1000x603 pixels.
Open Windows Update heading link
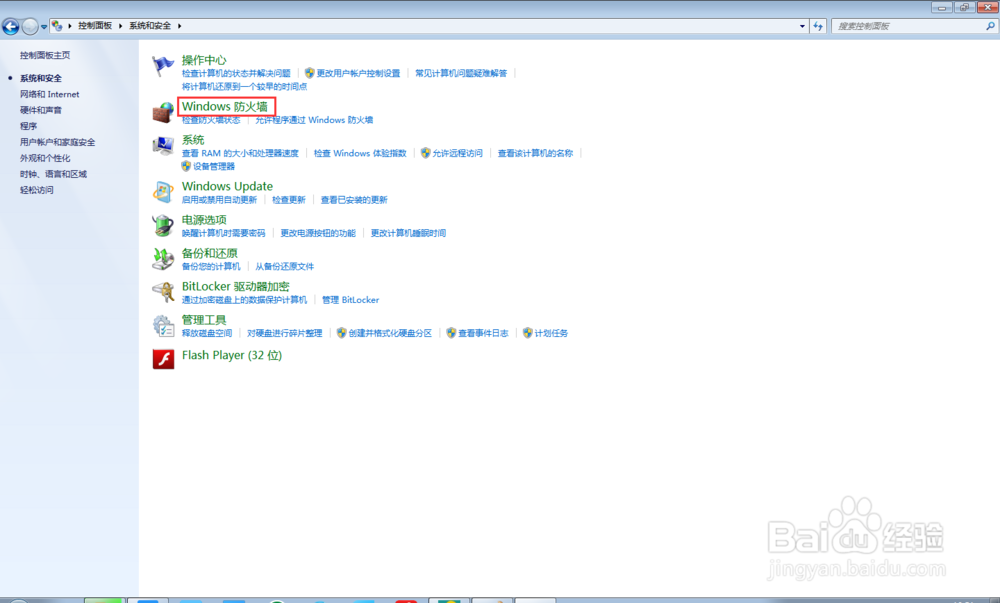point(227,186)
